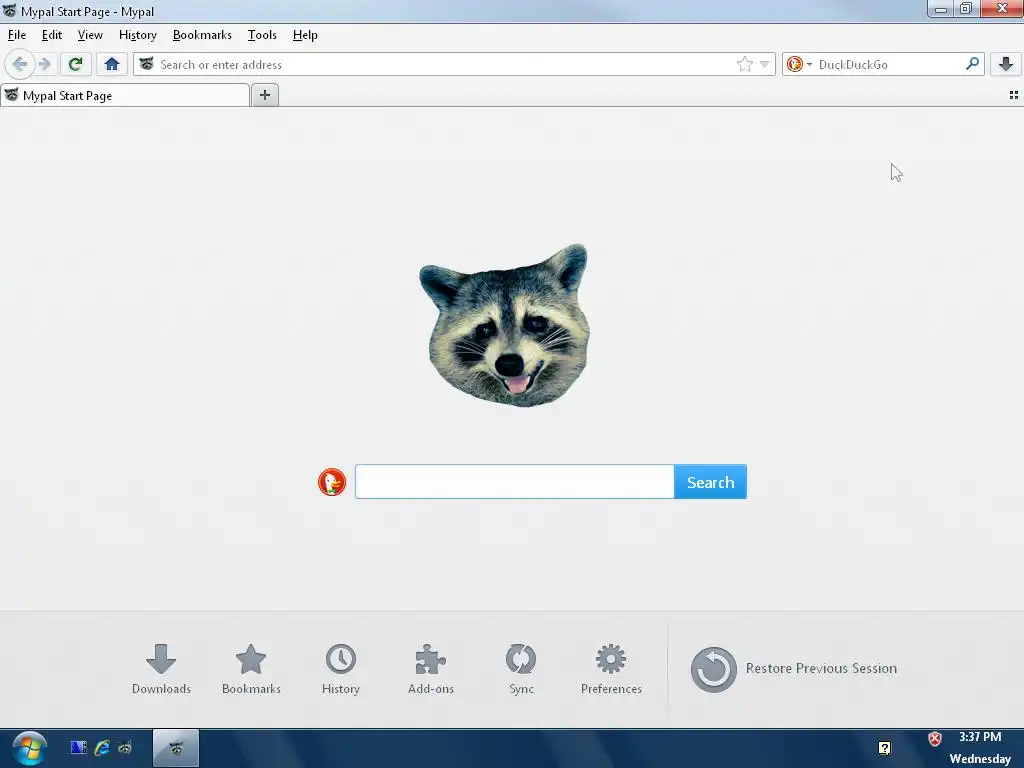Click the 3:37 PM taskbar clock
1024x768 pixels.
[980, 737]
